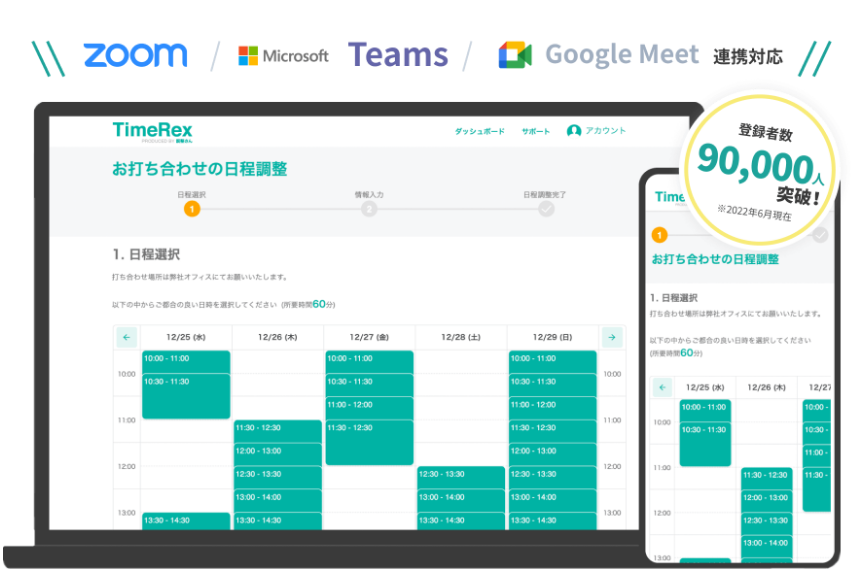Click 12/26 (木) column header on laptop
This screenshot has height=587, width=856.
point(278,337)
